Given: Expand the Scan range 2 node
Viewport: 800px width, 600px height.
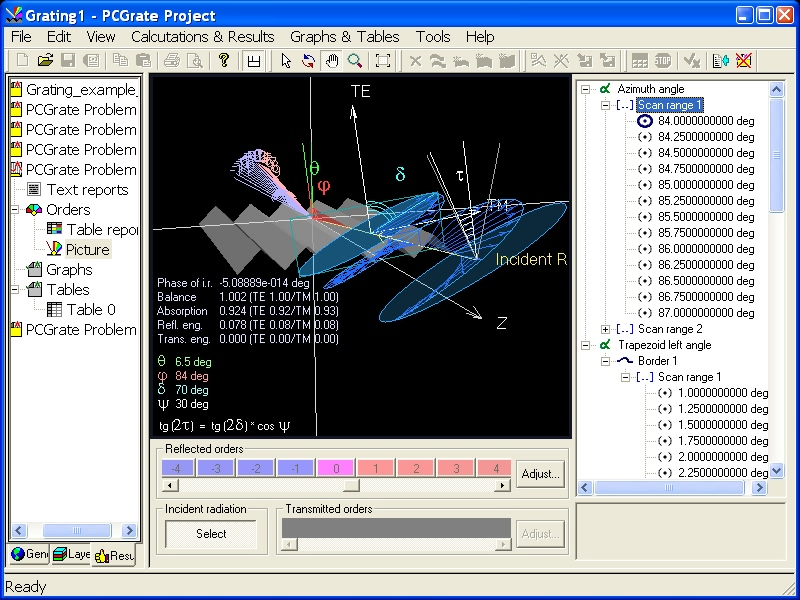Looking at the screenshot, I should pyautogui.click(x=606, y=329).
